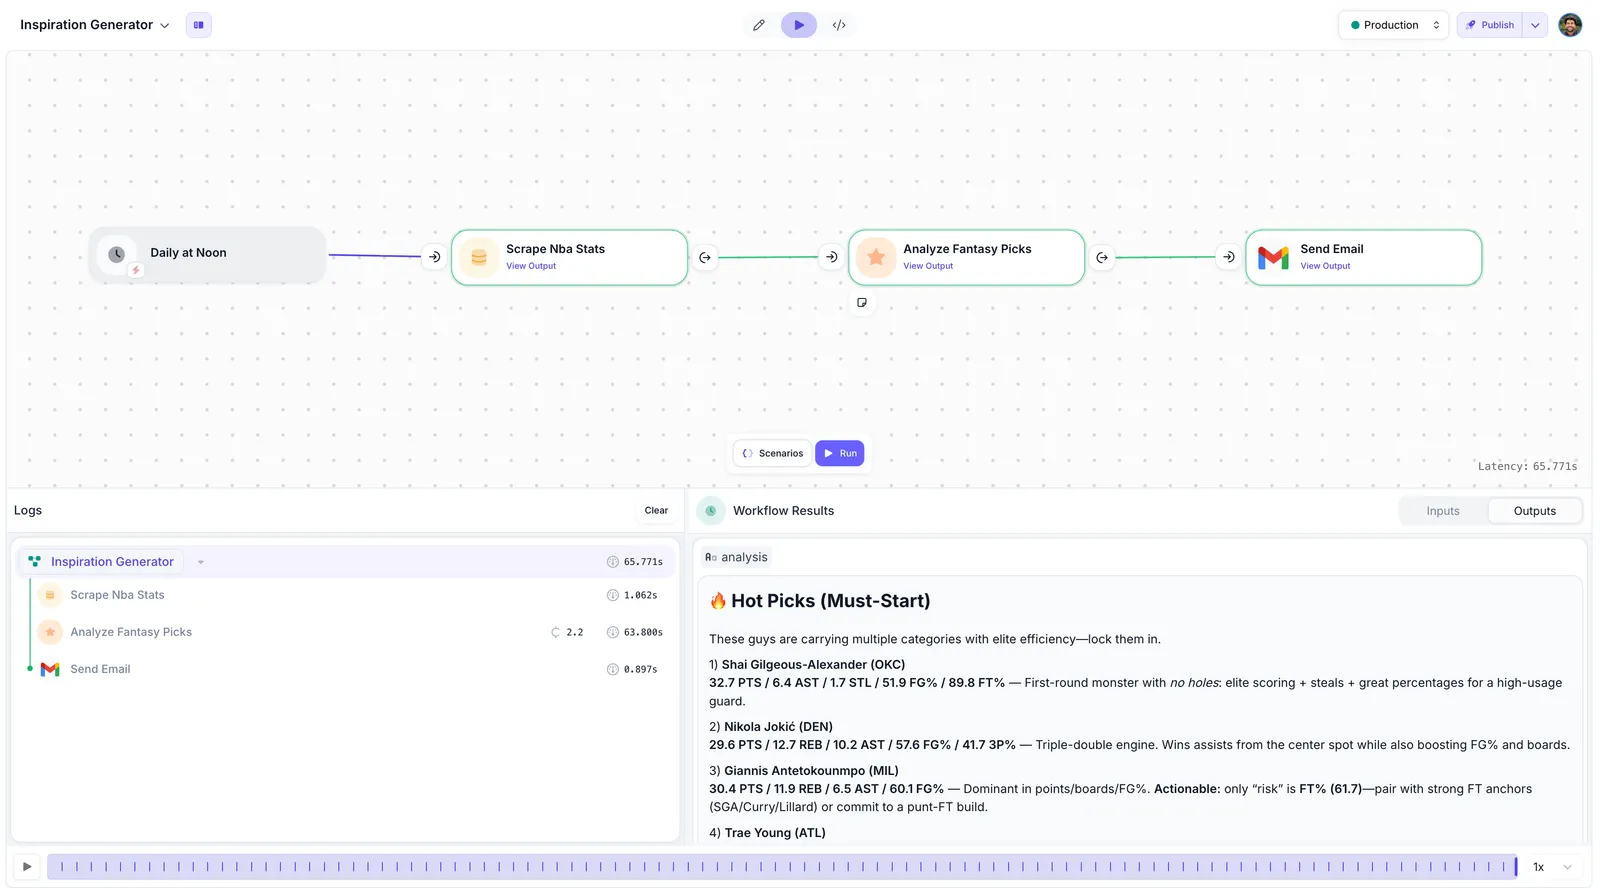
Task: Click the input connector of Send Email node
Action: pos(1229,257)
